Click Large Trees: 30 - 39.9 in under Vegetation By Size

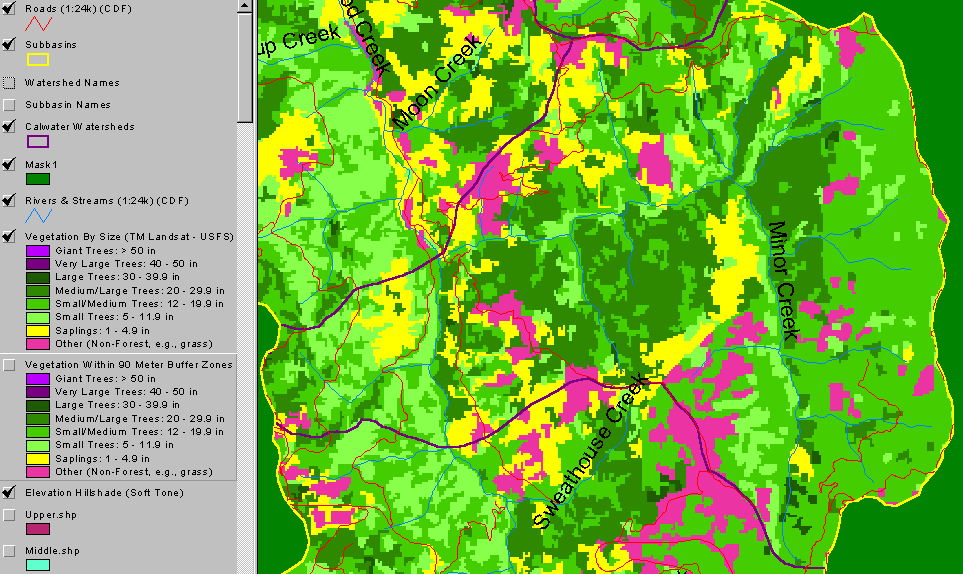[117, 277]
